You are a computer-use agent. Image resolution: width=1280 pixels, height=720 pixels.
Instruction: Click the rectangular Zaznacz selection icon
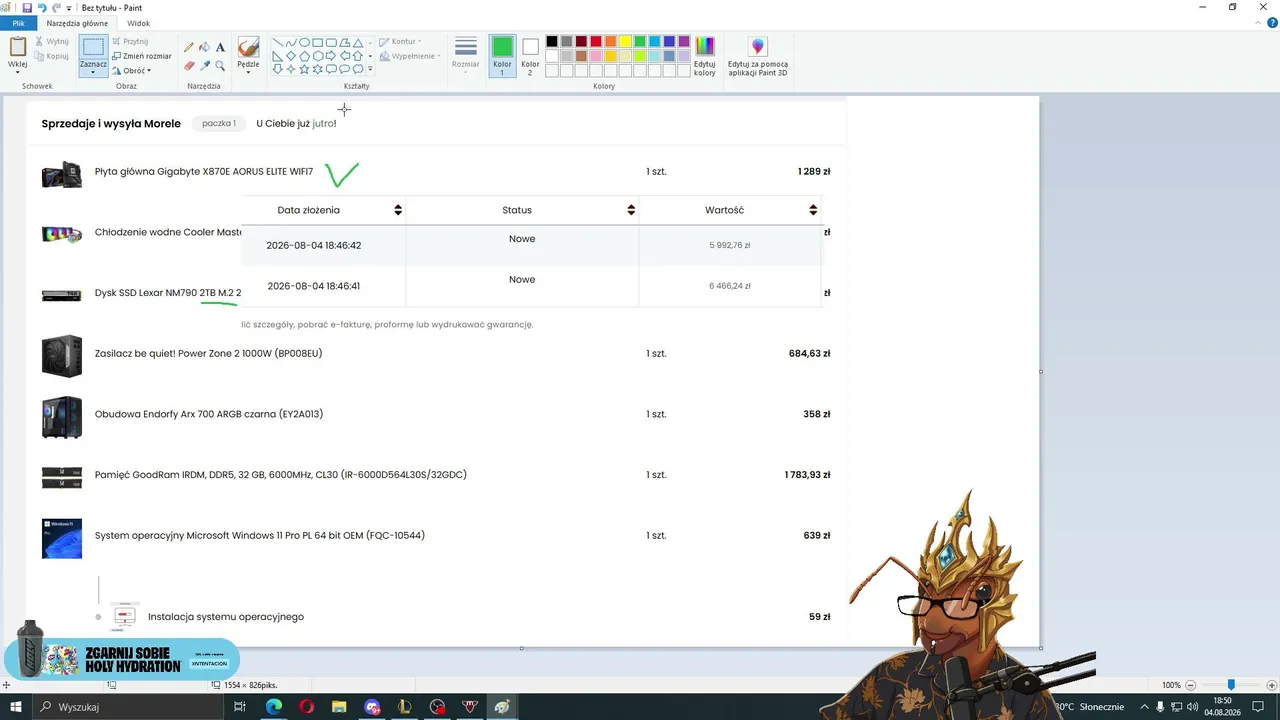93,47
